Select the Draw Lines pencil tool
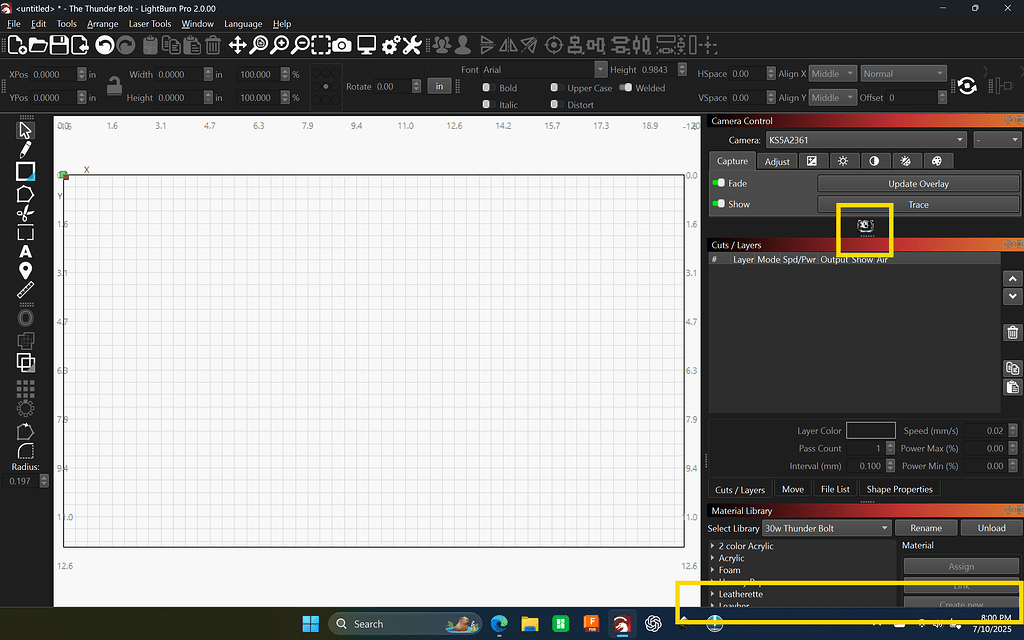1024x640 pixels. tap(26, 150)
